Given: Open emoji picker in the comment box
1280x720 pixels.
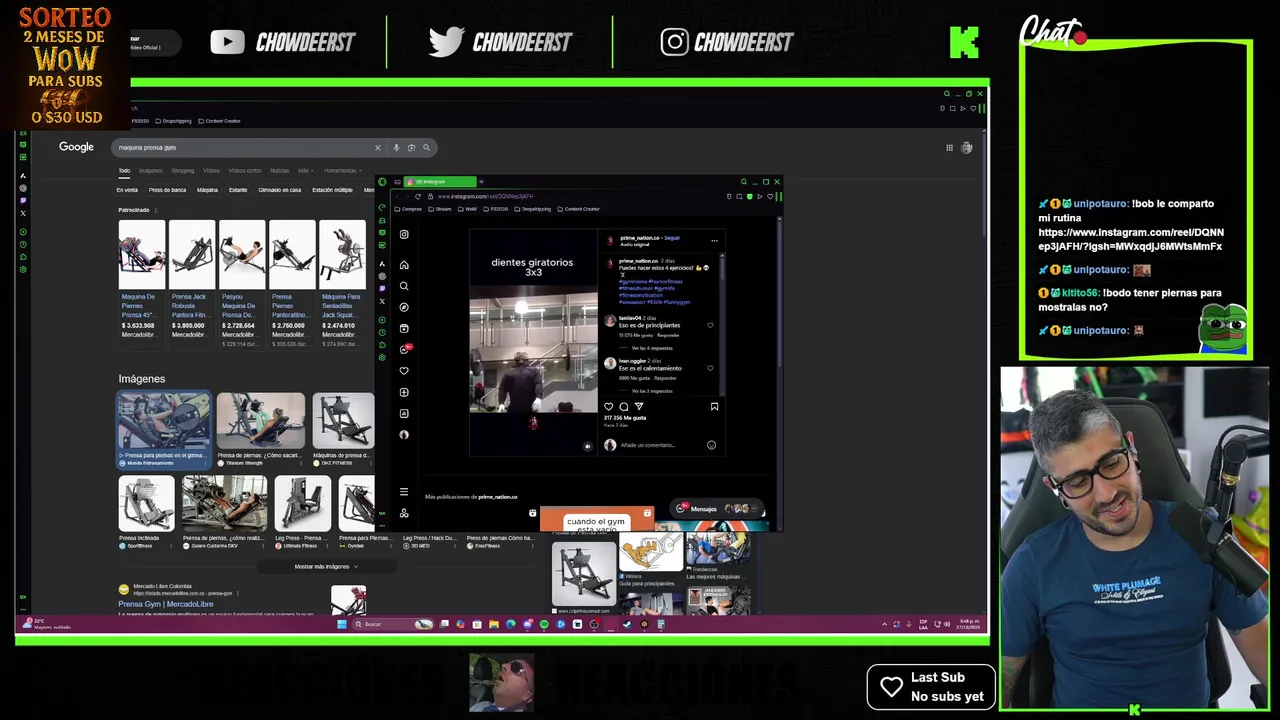Looking at the screenshot, I should point(711,445).
